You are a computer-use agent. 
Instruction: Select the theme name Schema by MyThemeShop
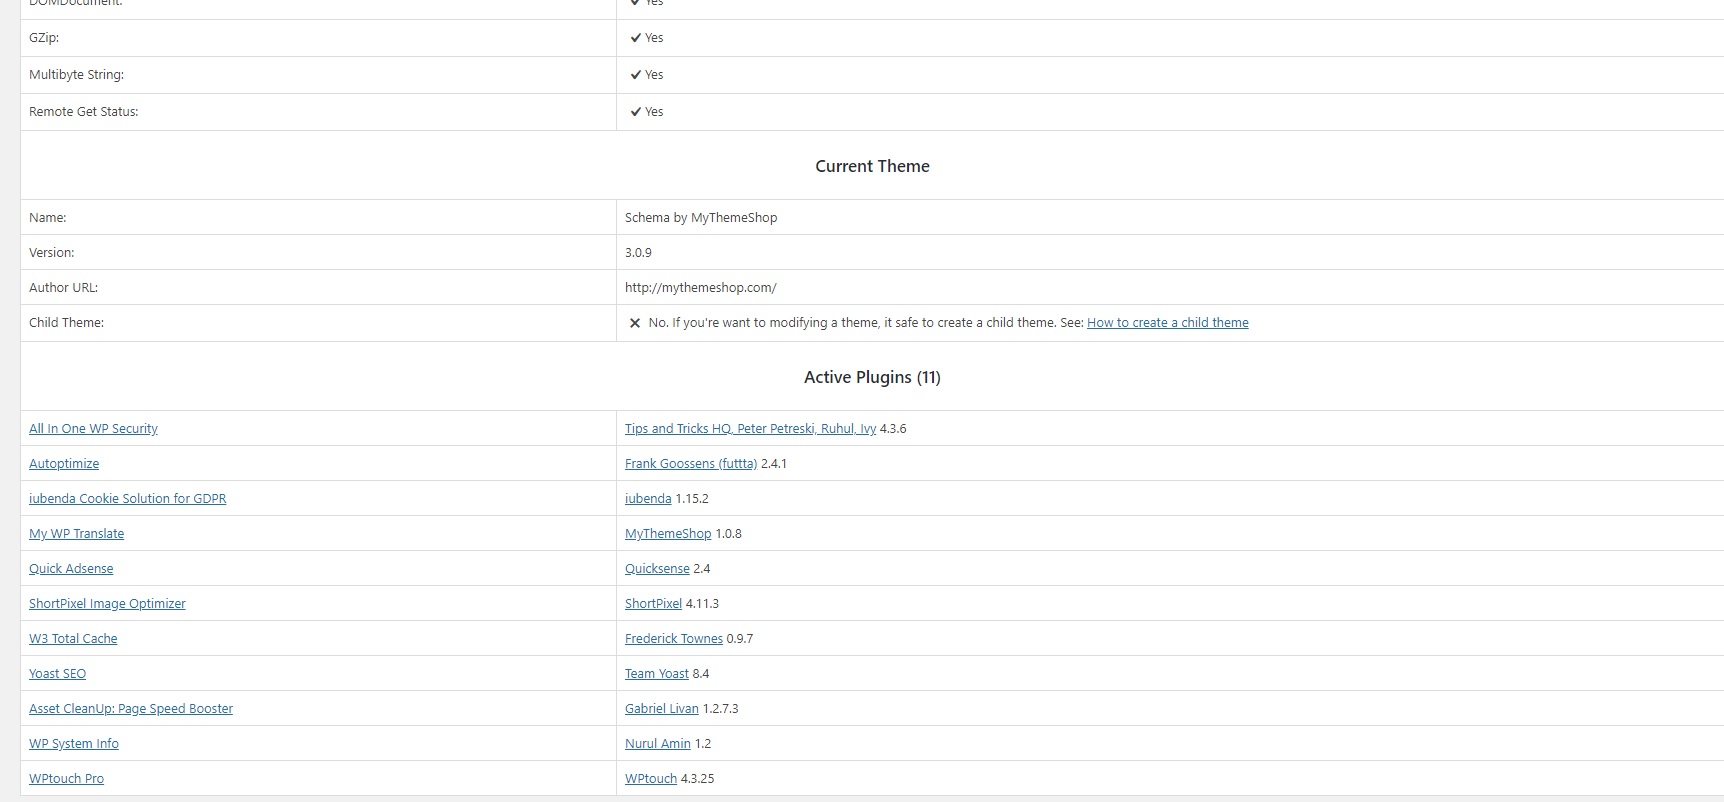(x=701, y=218)
